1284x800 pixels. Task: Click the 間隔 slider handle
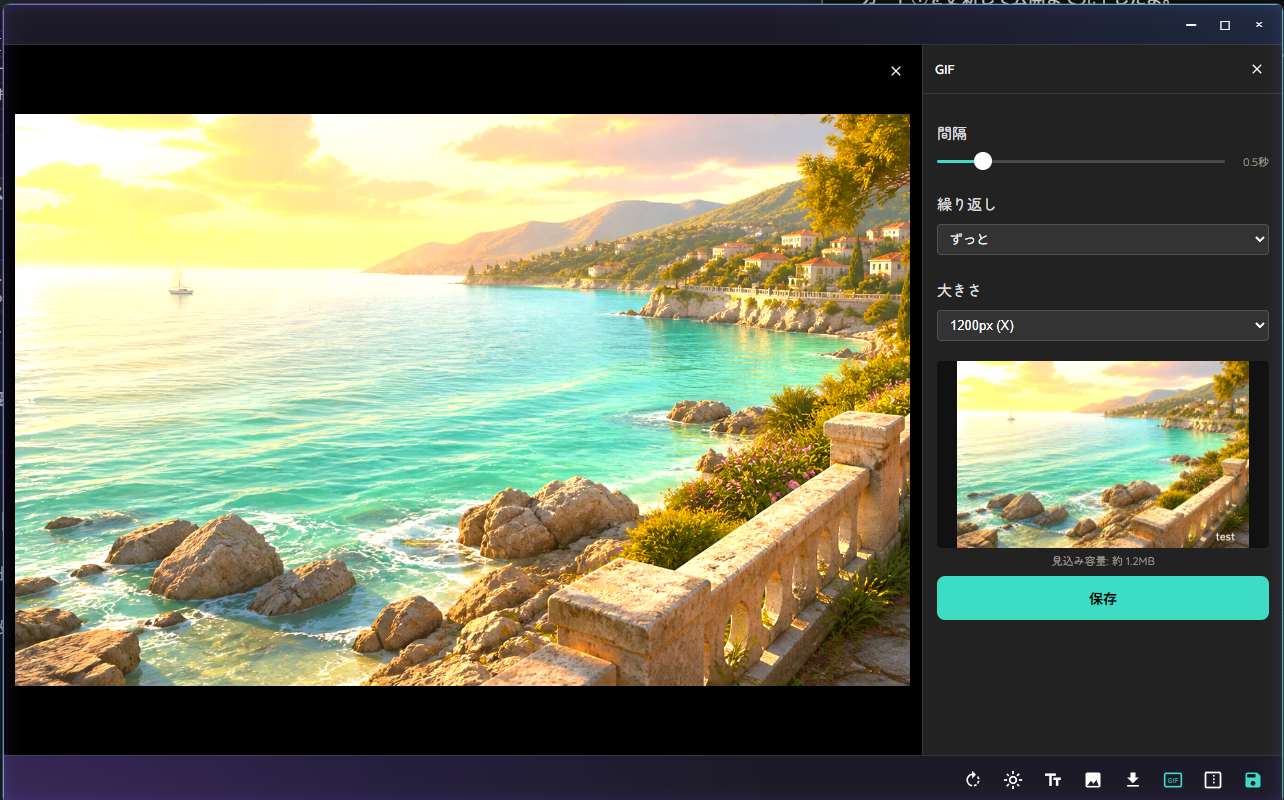click(983, 161)
